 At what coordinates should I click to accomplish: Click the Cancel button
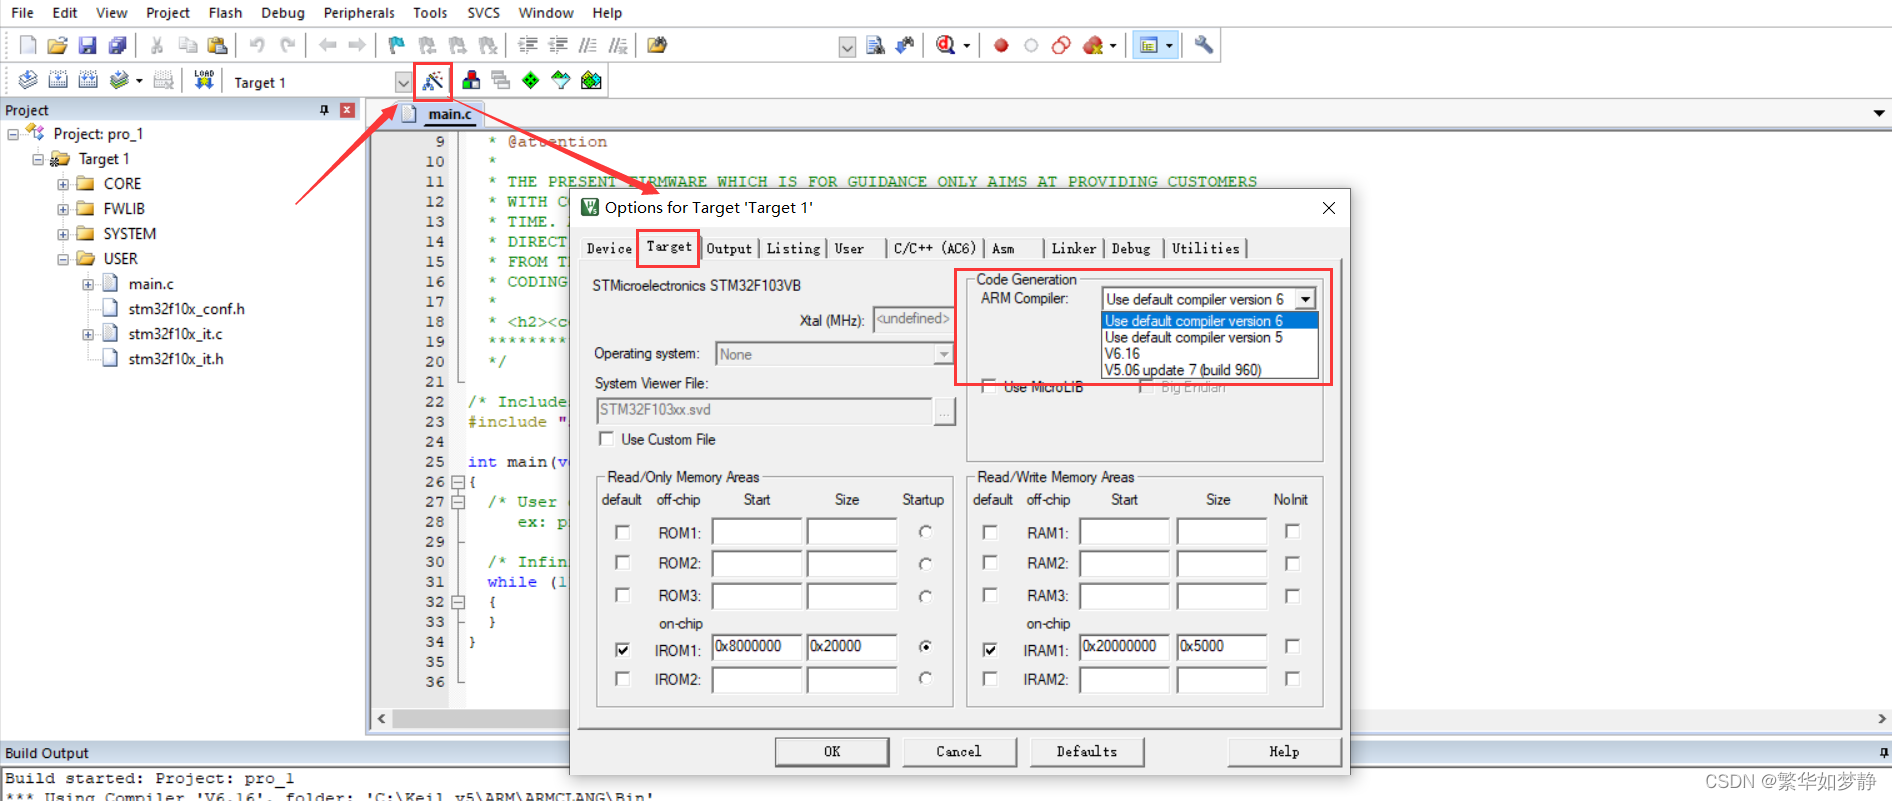pyautogui.click(x=959, y=751)
